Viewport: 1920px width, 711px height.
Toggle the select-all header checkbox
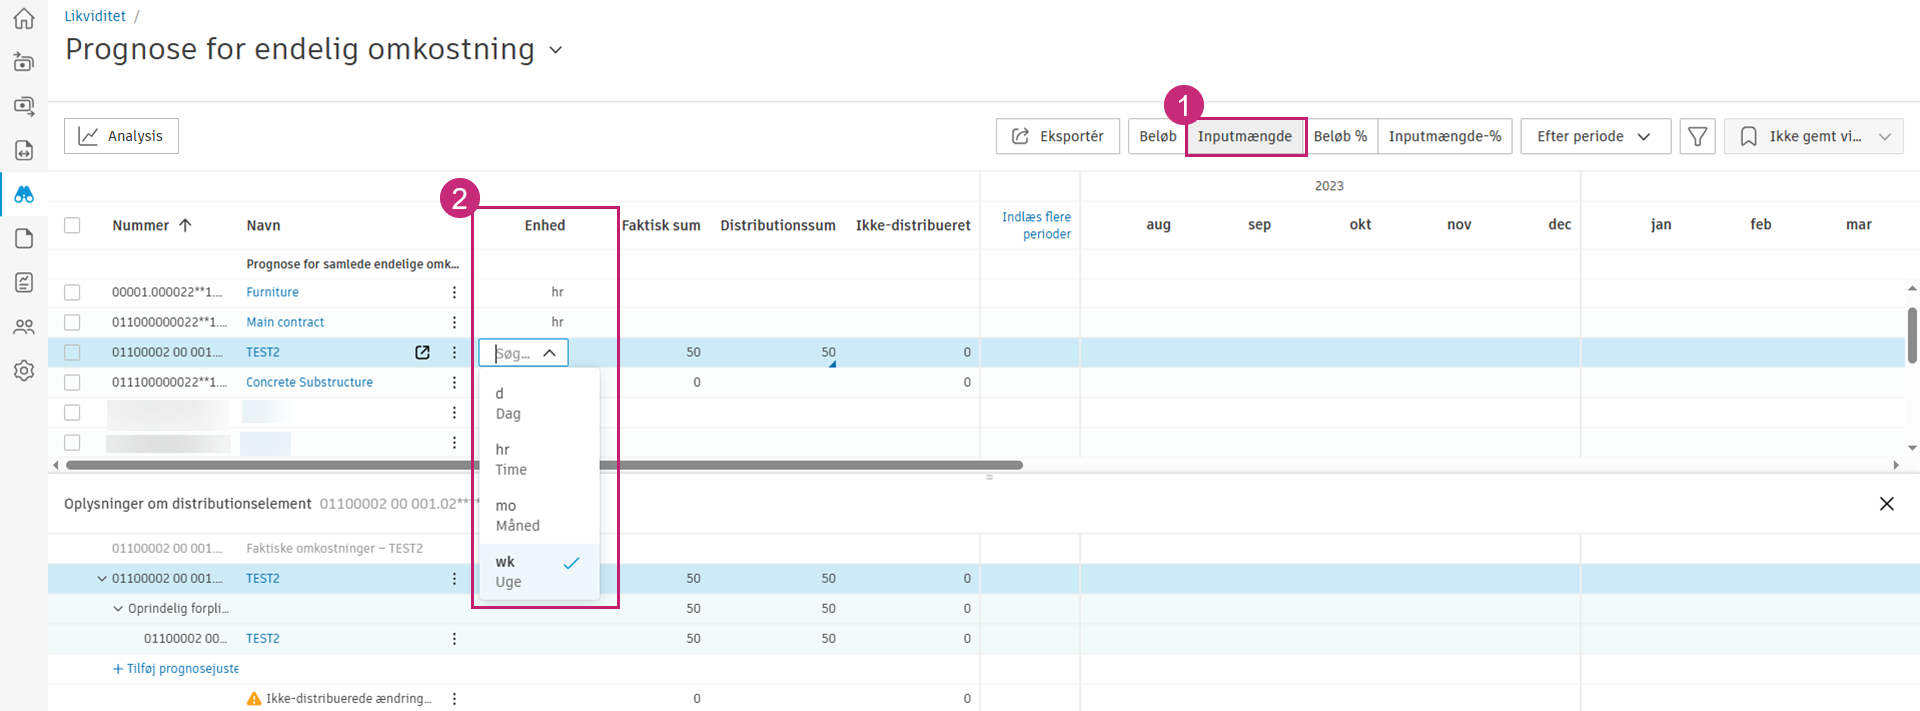[72, 225]
